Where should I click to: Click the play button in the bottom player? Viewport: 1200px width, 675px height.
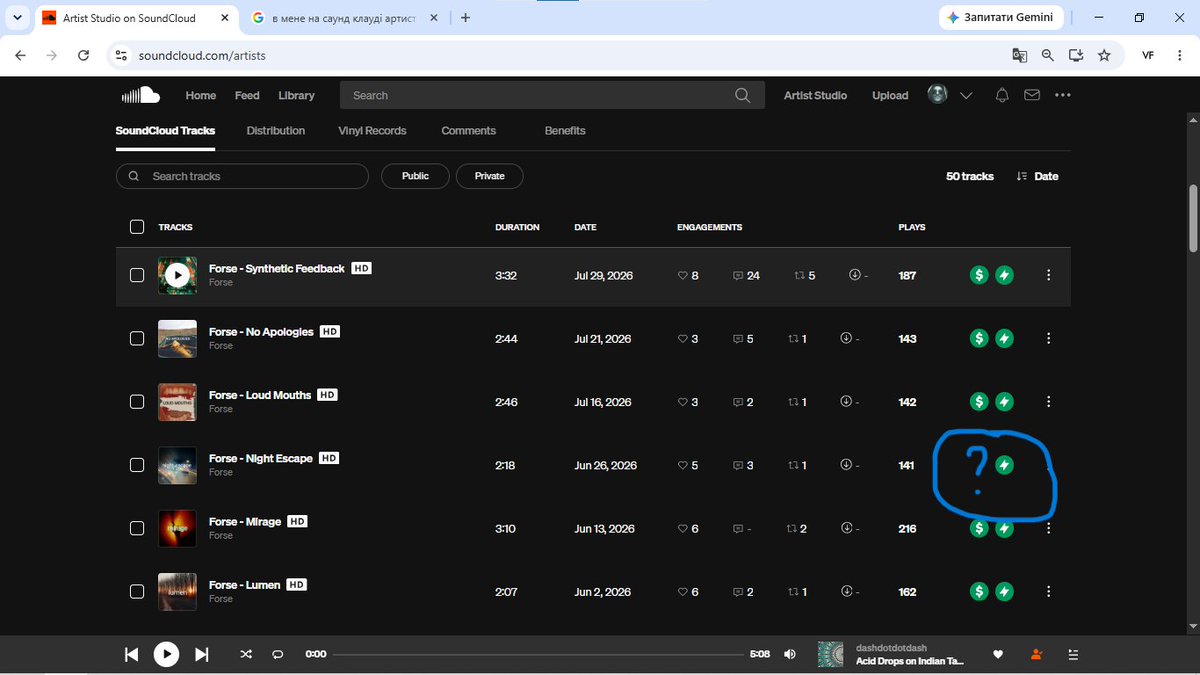(166, 654)
